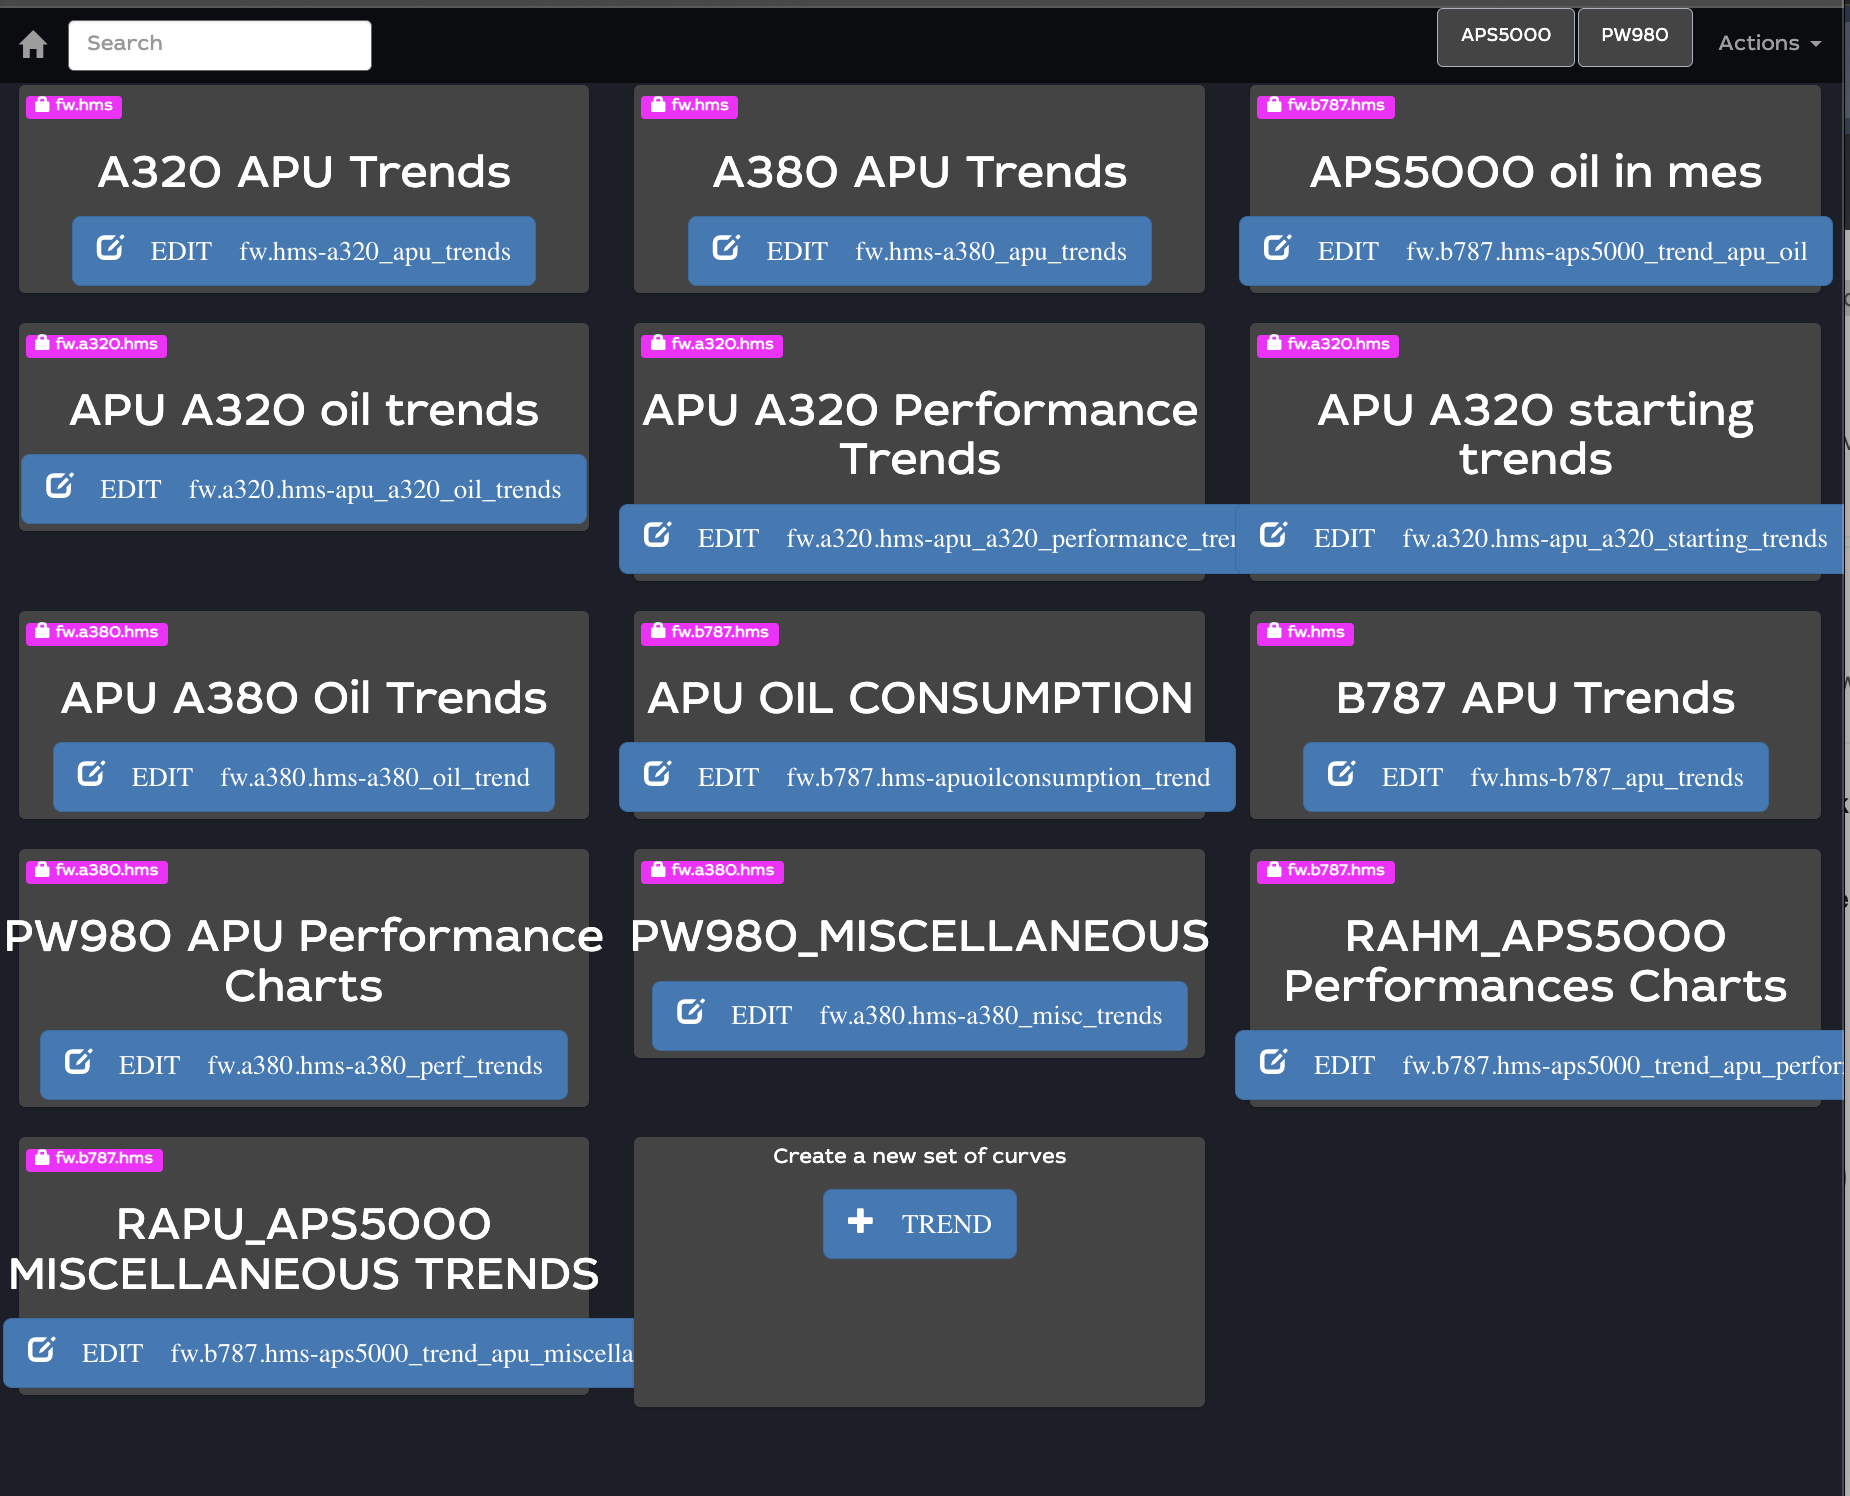The image size is (1850, 1496).
Task: Click lock icon of A320 APU Trends tag
Action: tap(42, 105)
